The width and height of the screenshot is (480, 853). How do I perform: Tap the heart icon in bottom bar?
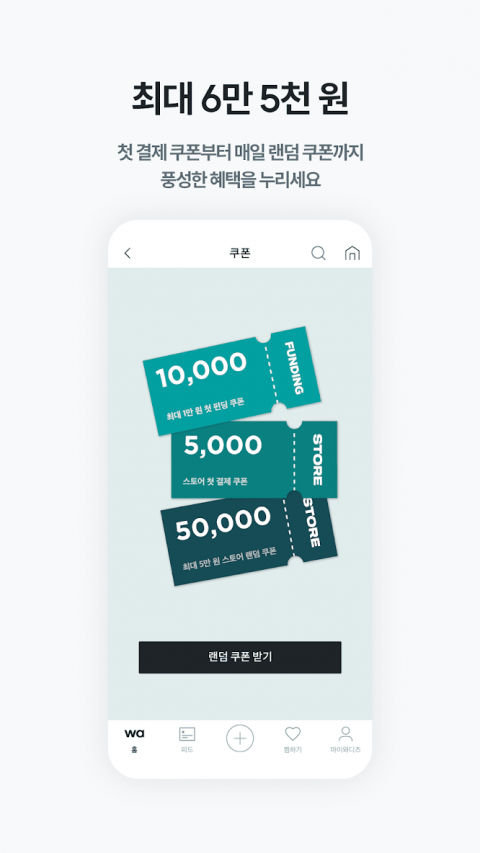pos(293,734)
